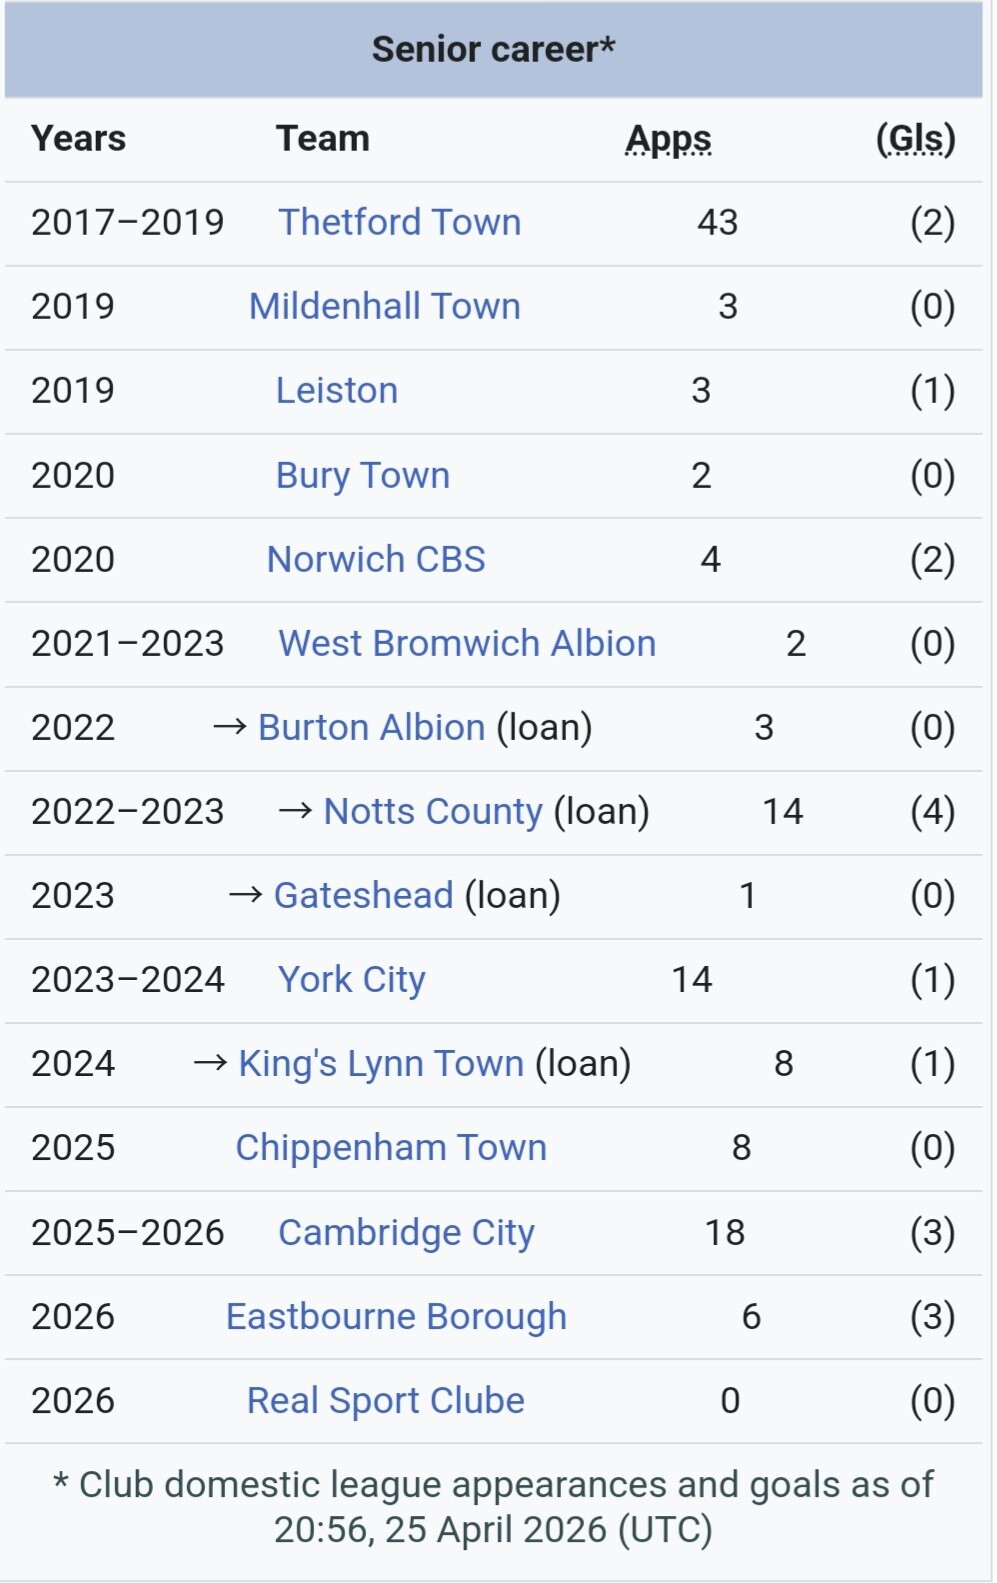Open the Bury Town page
The image size is (997, 1583).
363,475
